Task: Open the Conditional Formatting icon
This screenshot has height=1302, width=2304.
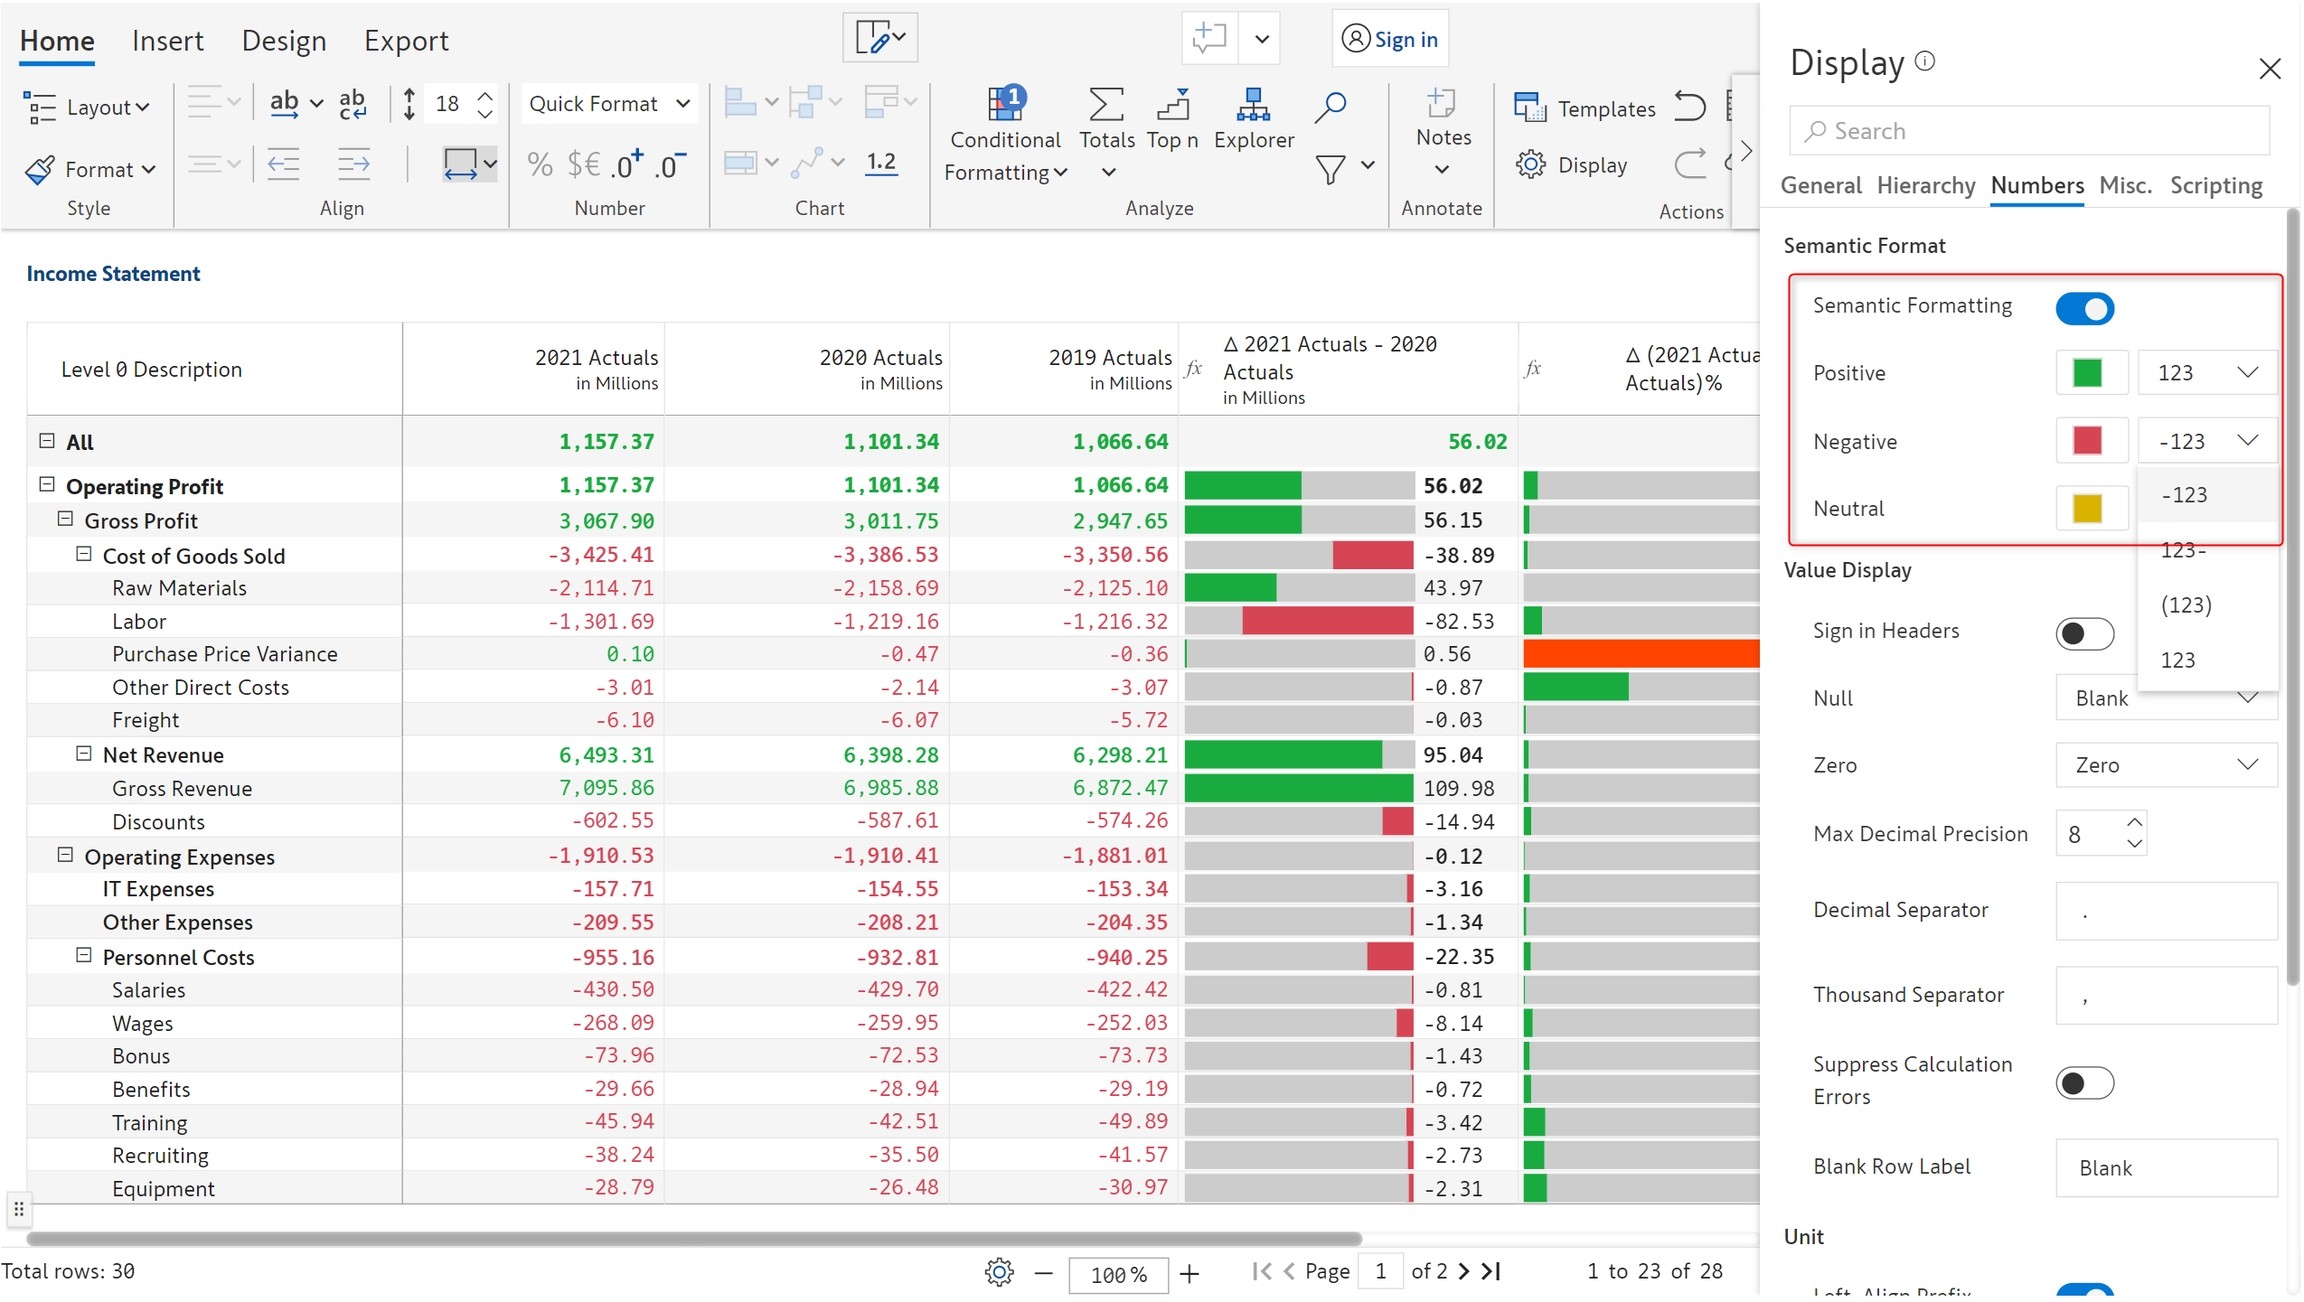Action: coord(1005,104)
